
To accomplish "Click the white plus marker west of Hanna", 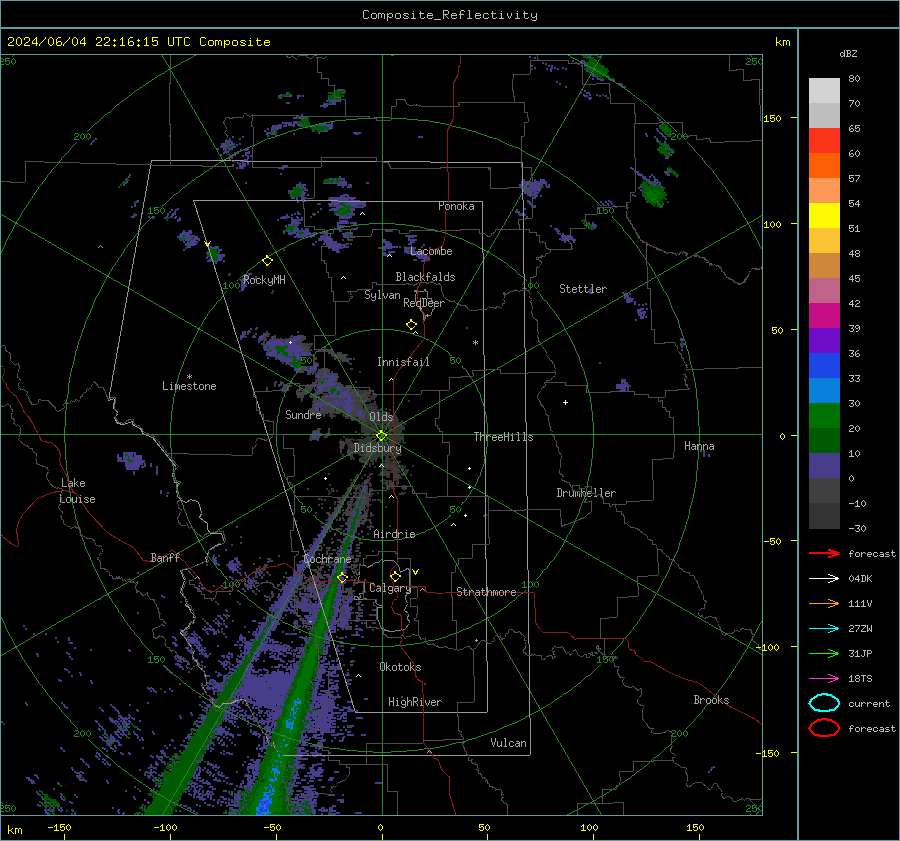I will (565, 402).
